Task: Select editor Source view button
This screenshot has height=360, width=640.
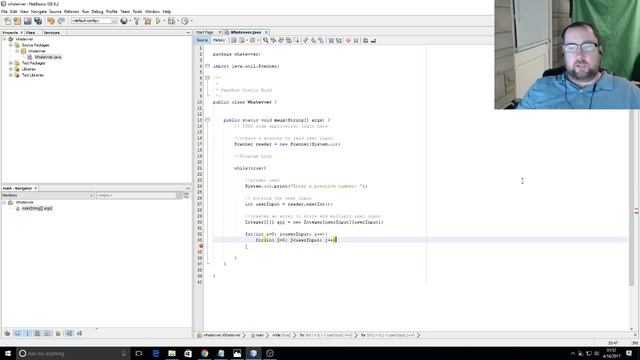Action: (x=202, y=40)
